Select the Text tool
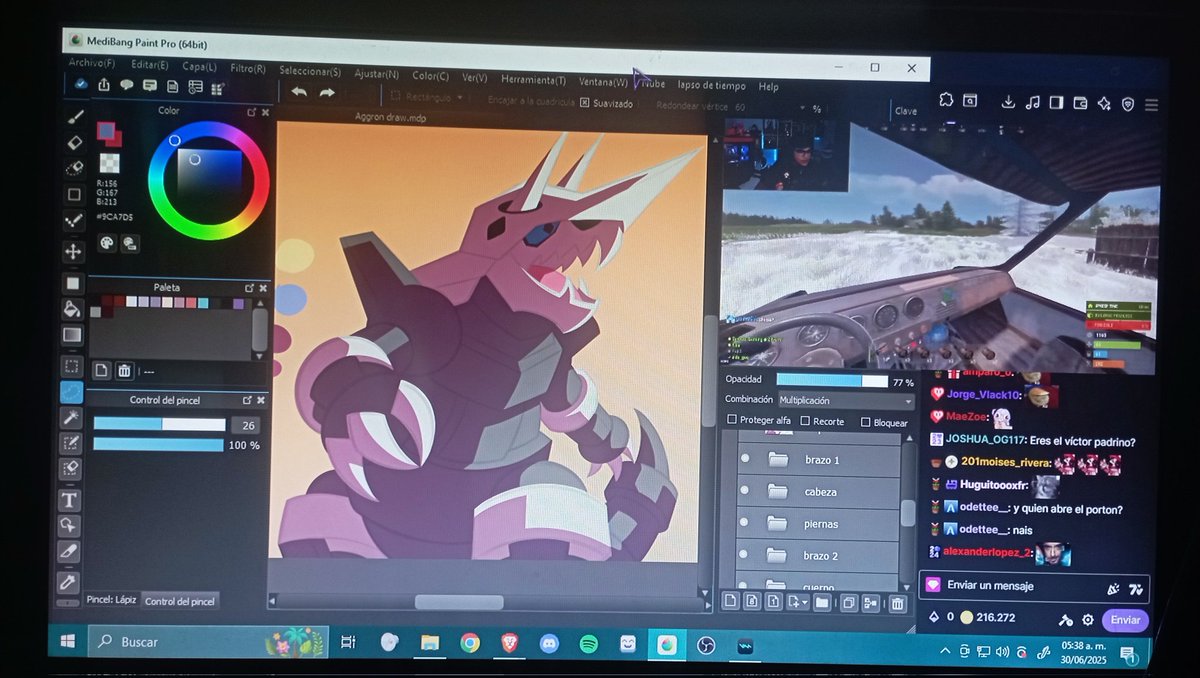 (x=70, y=499)
